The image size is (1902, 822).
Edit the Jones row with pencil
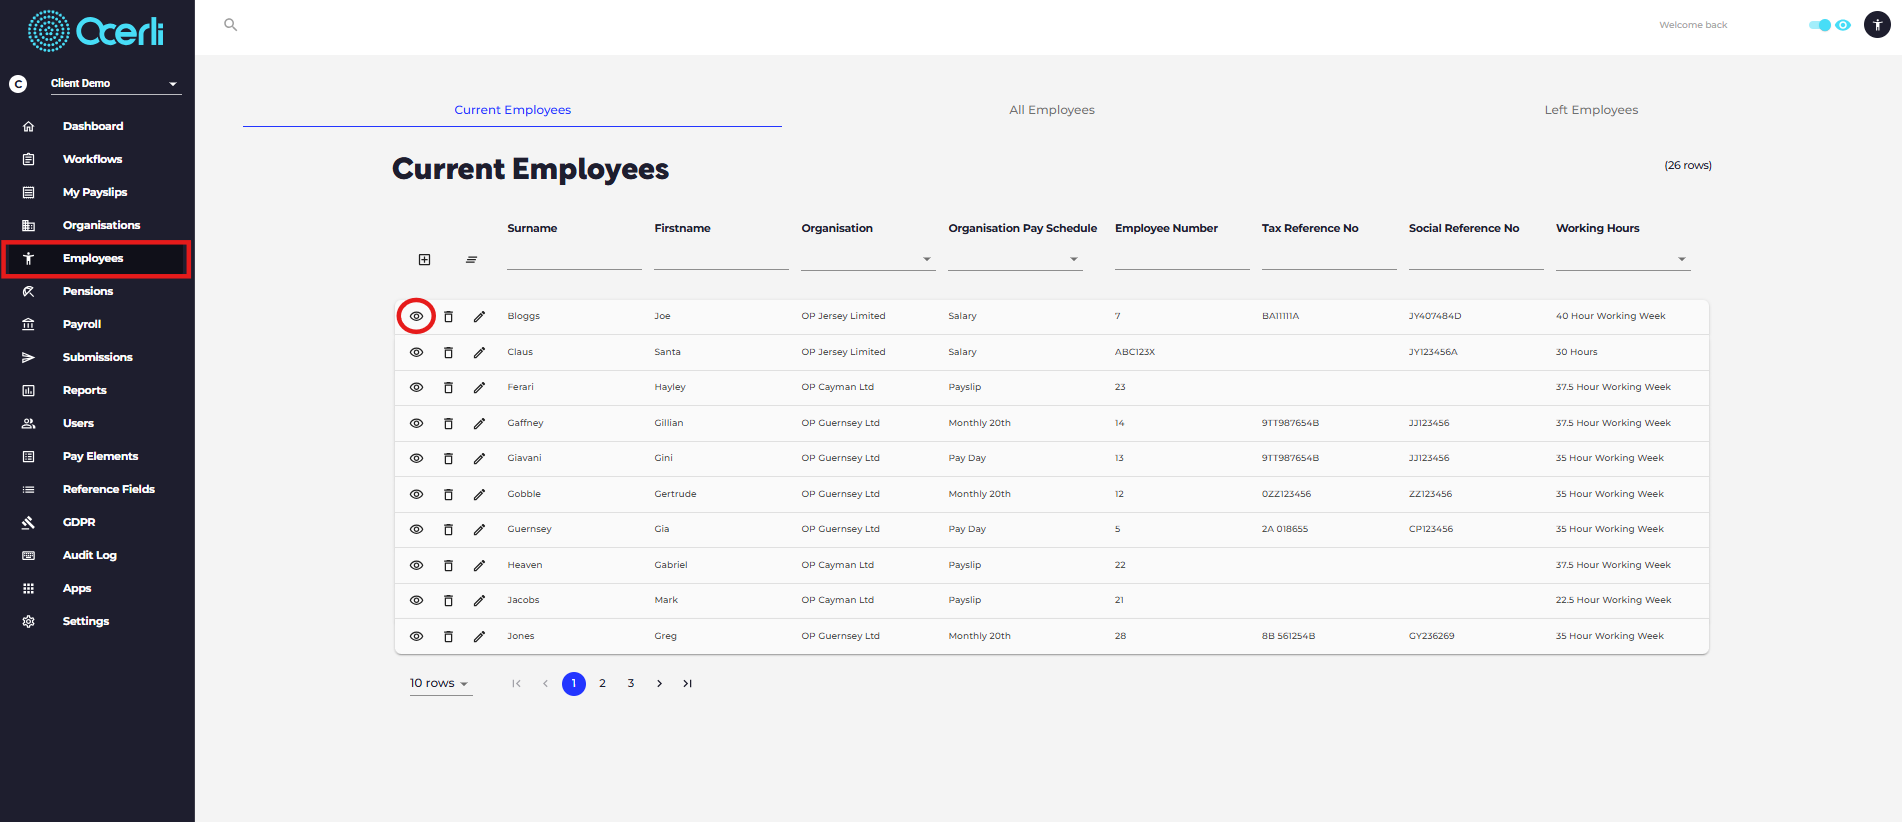coord(479,636)
